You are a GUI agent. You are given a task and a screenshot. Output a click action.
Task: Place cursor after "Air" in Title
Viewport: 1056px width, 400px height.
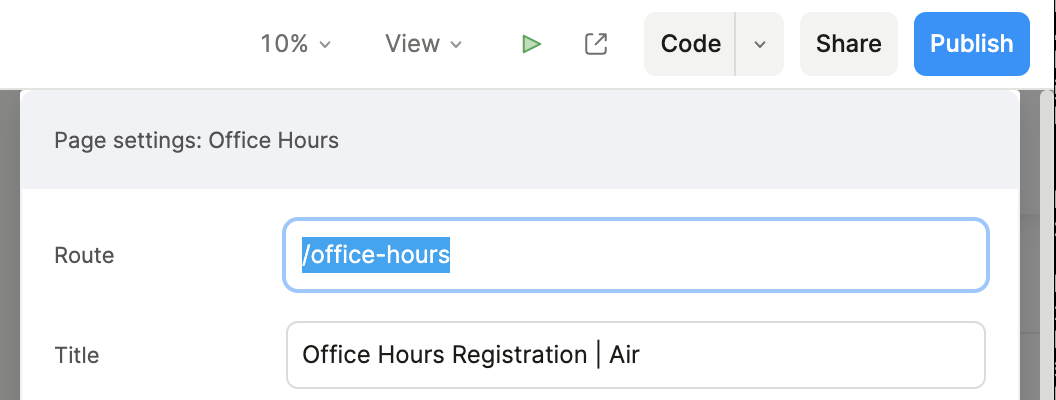coord(641,354)
